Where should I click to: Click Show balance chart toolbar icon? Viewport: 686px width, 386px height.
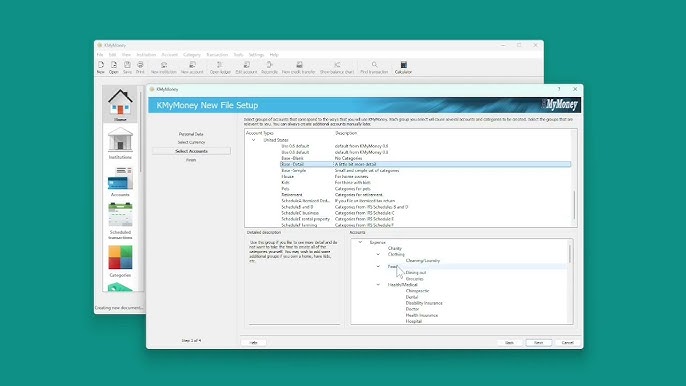pyautogui.click(x=337, y=67)
